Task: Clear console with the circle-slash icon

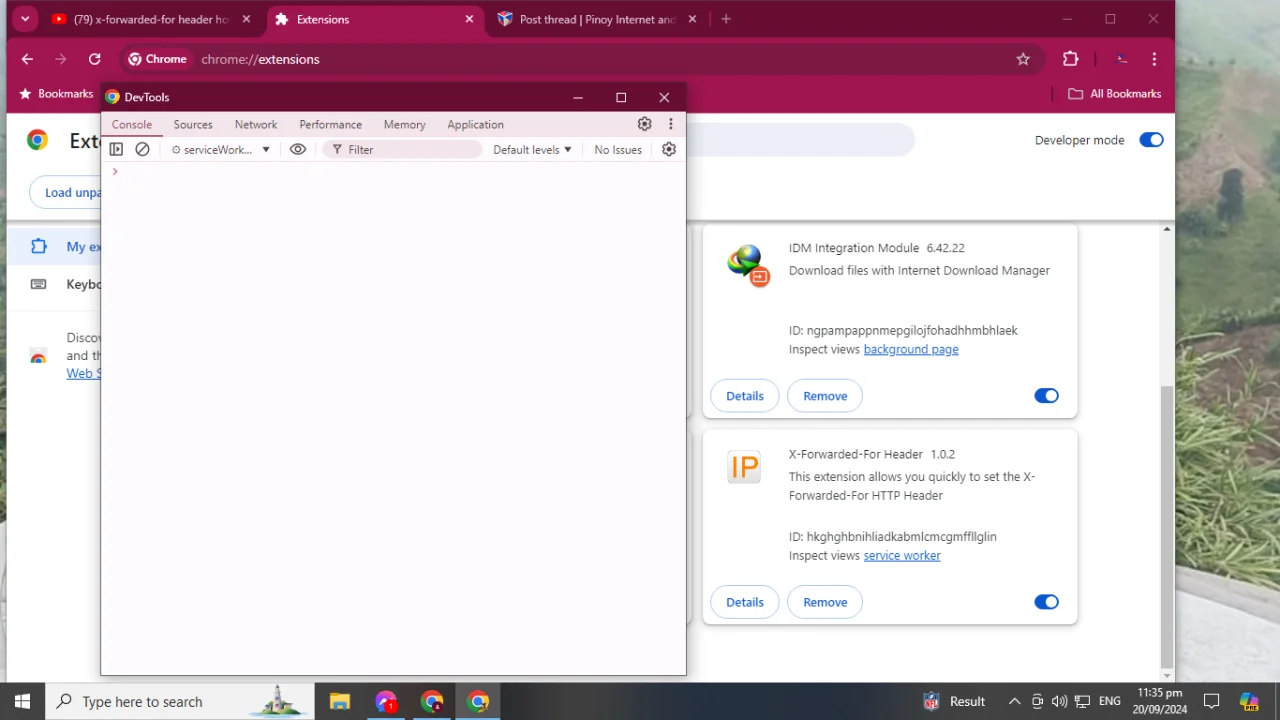Action: [x=142, y=149]
